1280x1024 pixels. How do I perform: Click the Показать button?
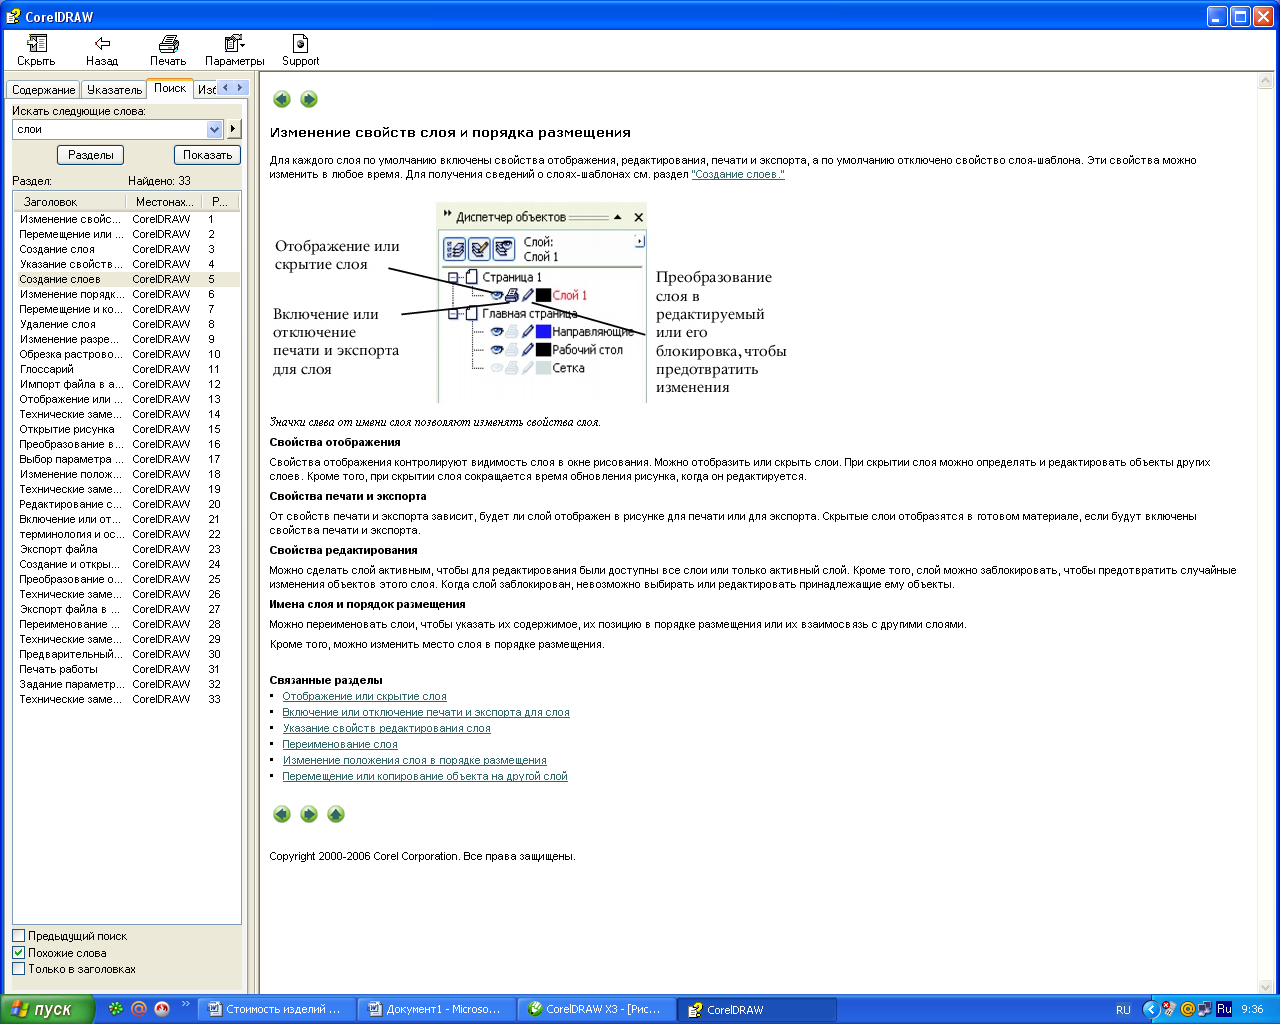[207, 155]
